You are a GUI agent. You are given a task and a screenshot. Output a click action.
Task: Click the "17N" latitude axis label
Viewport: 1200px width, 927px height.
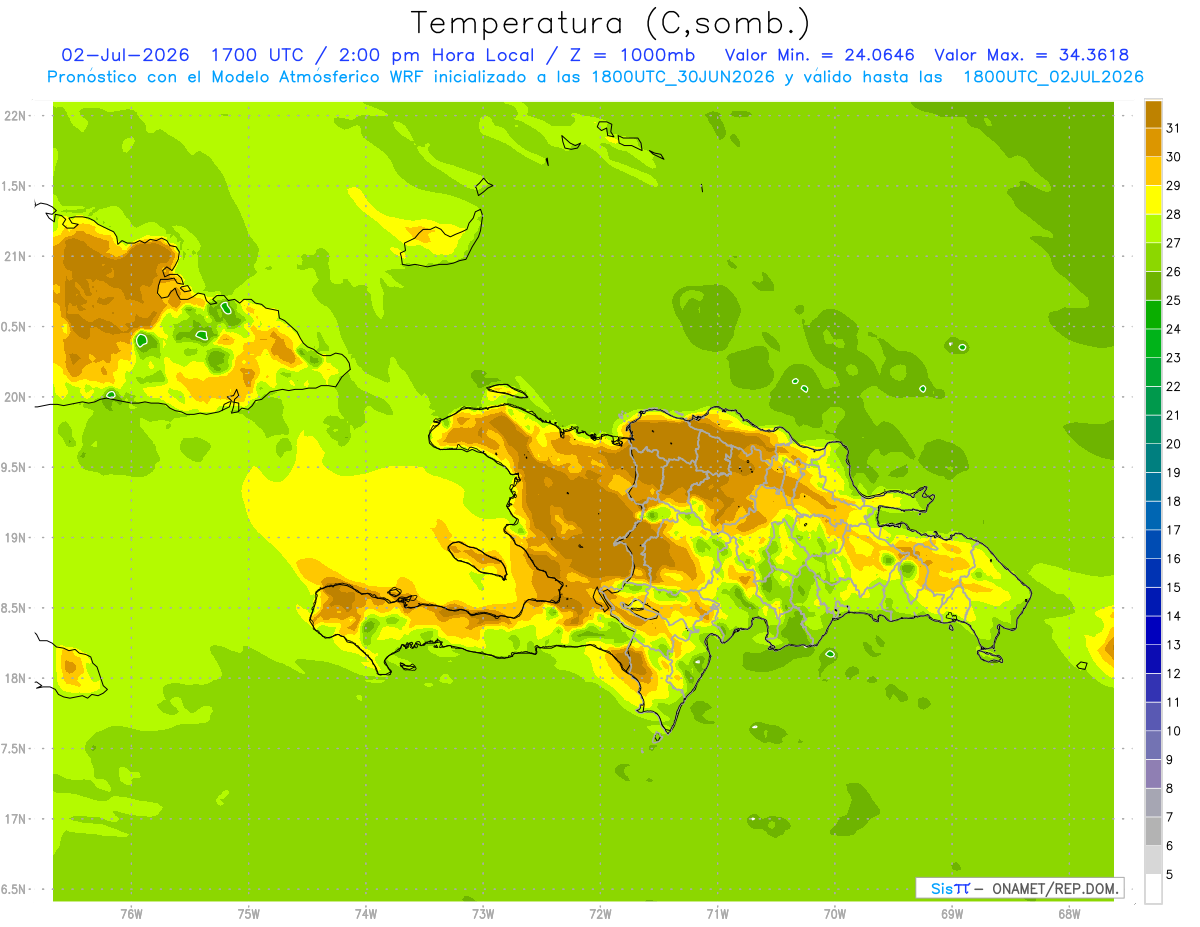(15, 819)
